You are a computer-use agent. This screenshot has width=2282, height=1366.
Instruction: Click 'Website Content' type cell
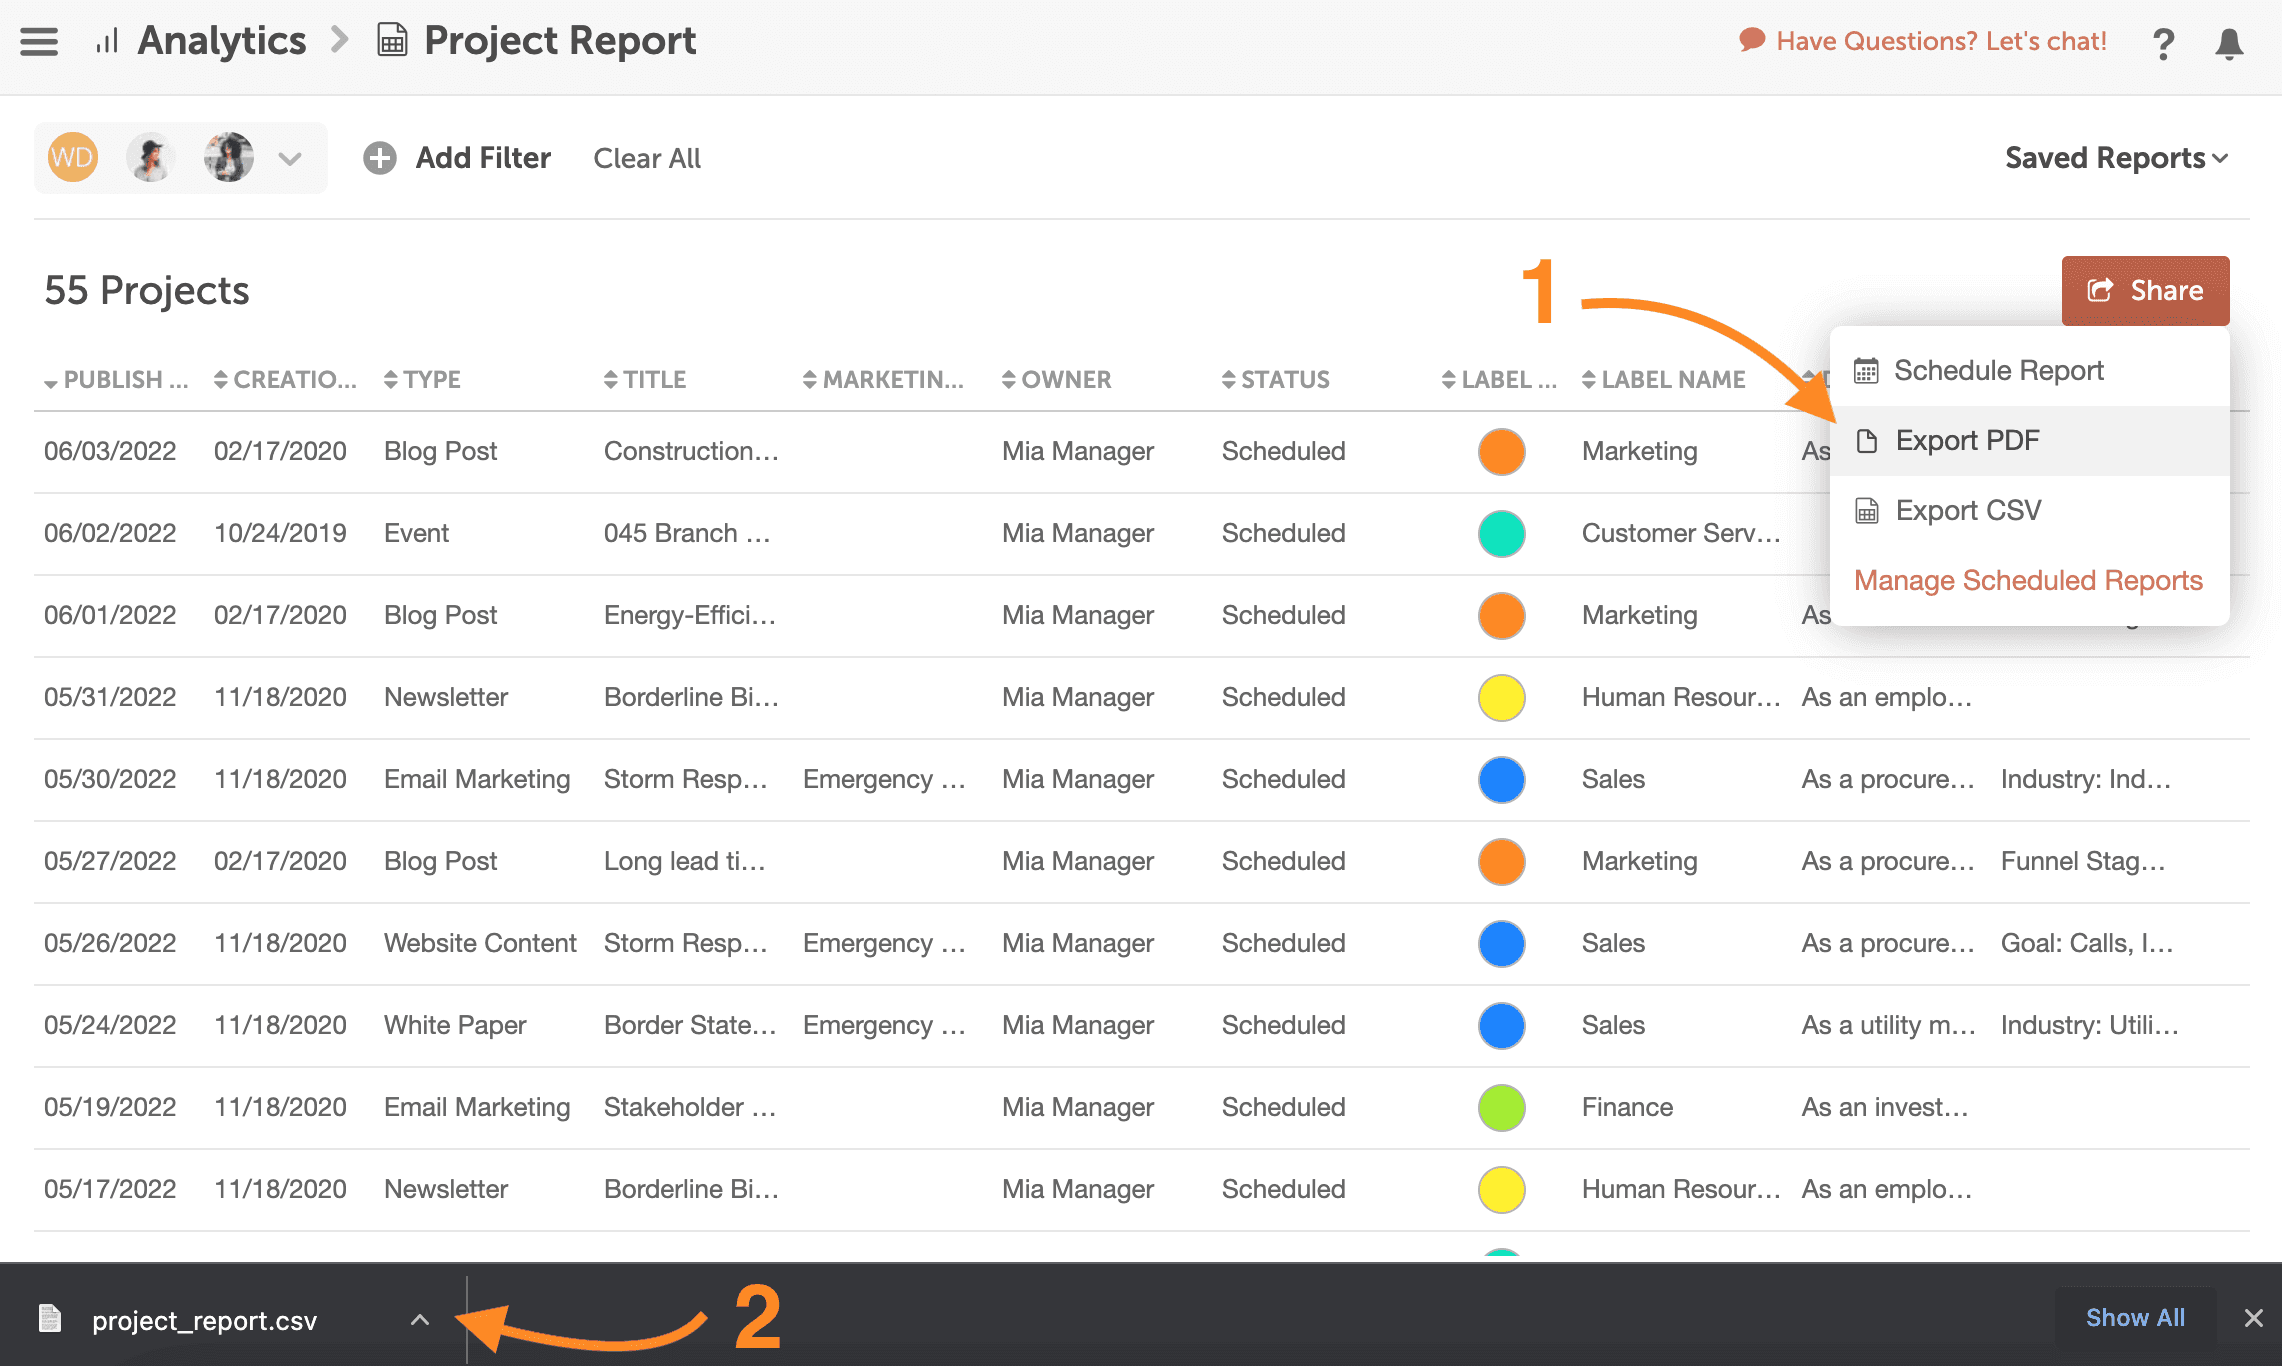480,943
